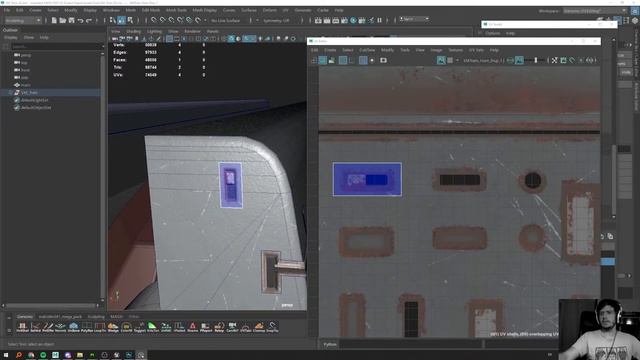Viewport: 640px width, 360px height.
Task: Toggle display image in UV Editor toolbar
Action: click(x=441, y=60)
